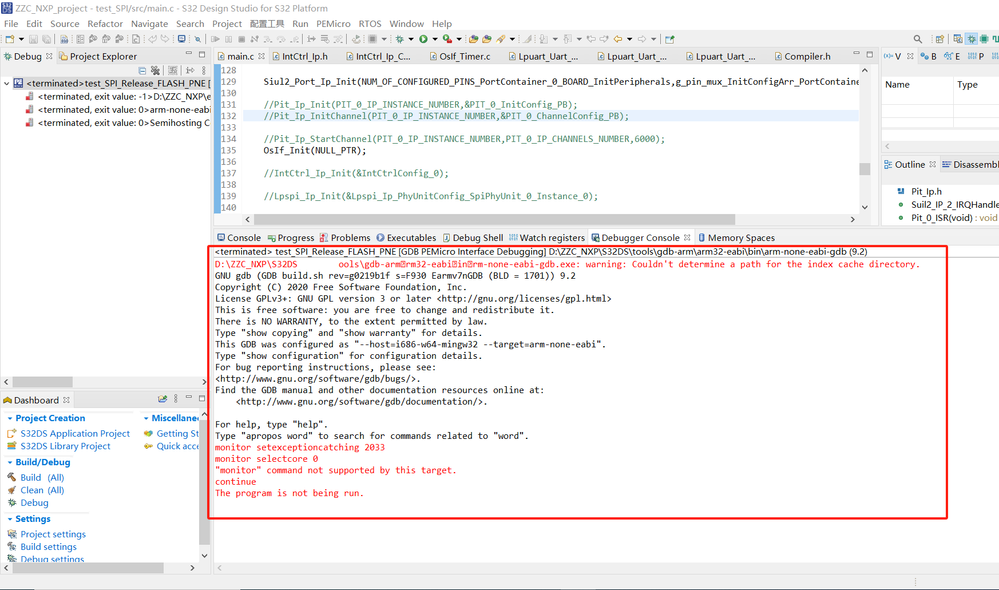
Task: Click the Run with tools toolbar icon
Action: [447, 39]
